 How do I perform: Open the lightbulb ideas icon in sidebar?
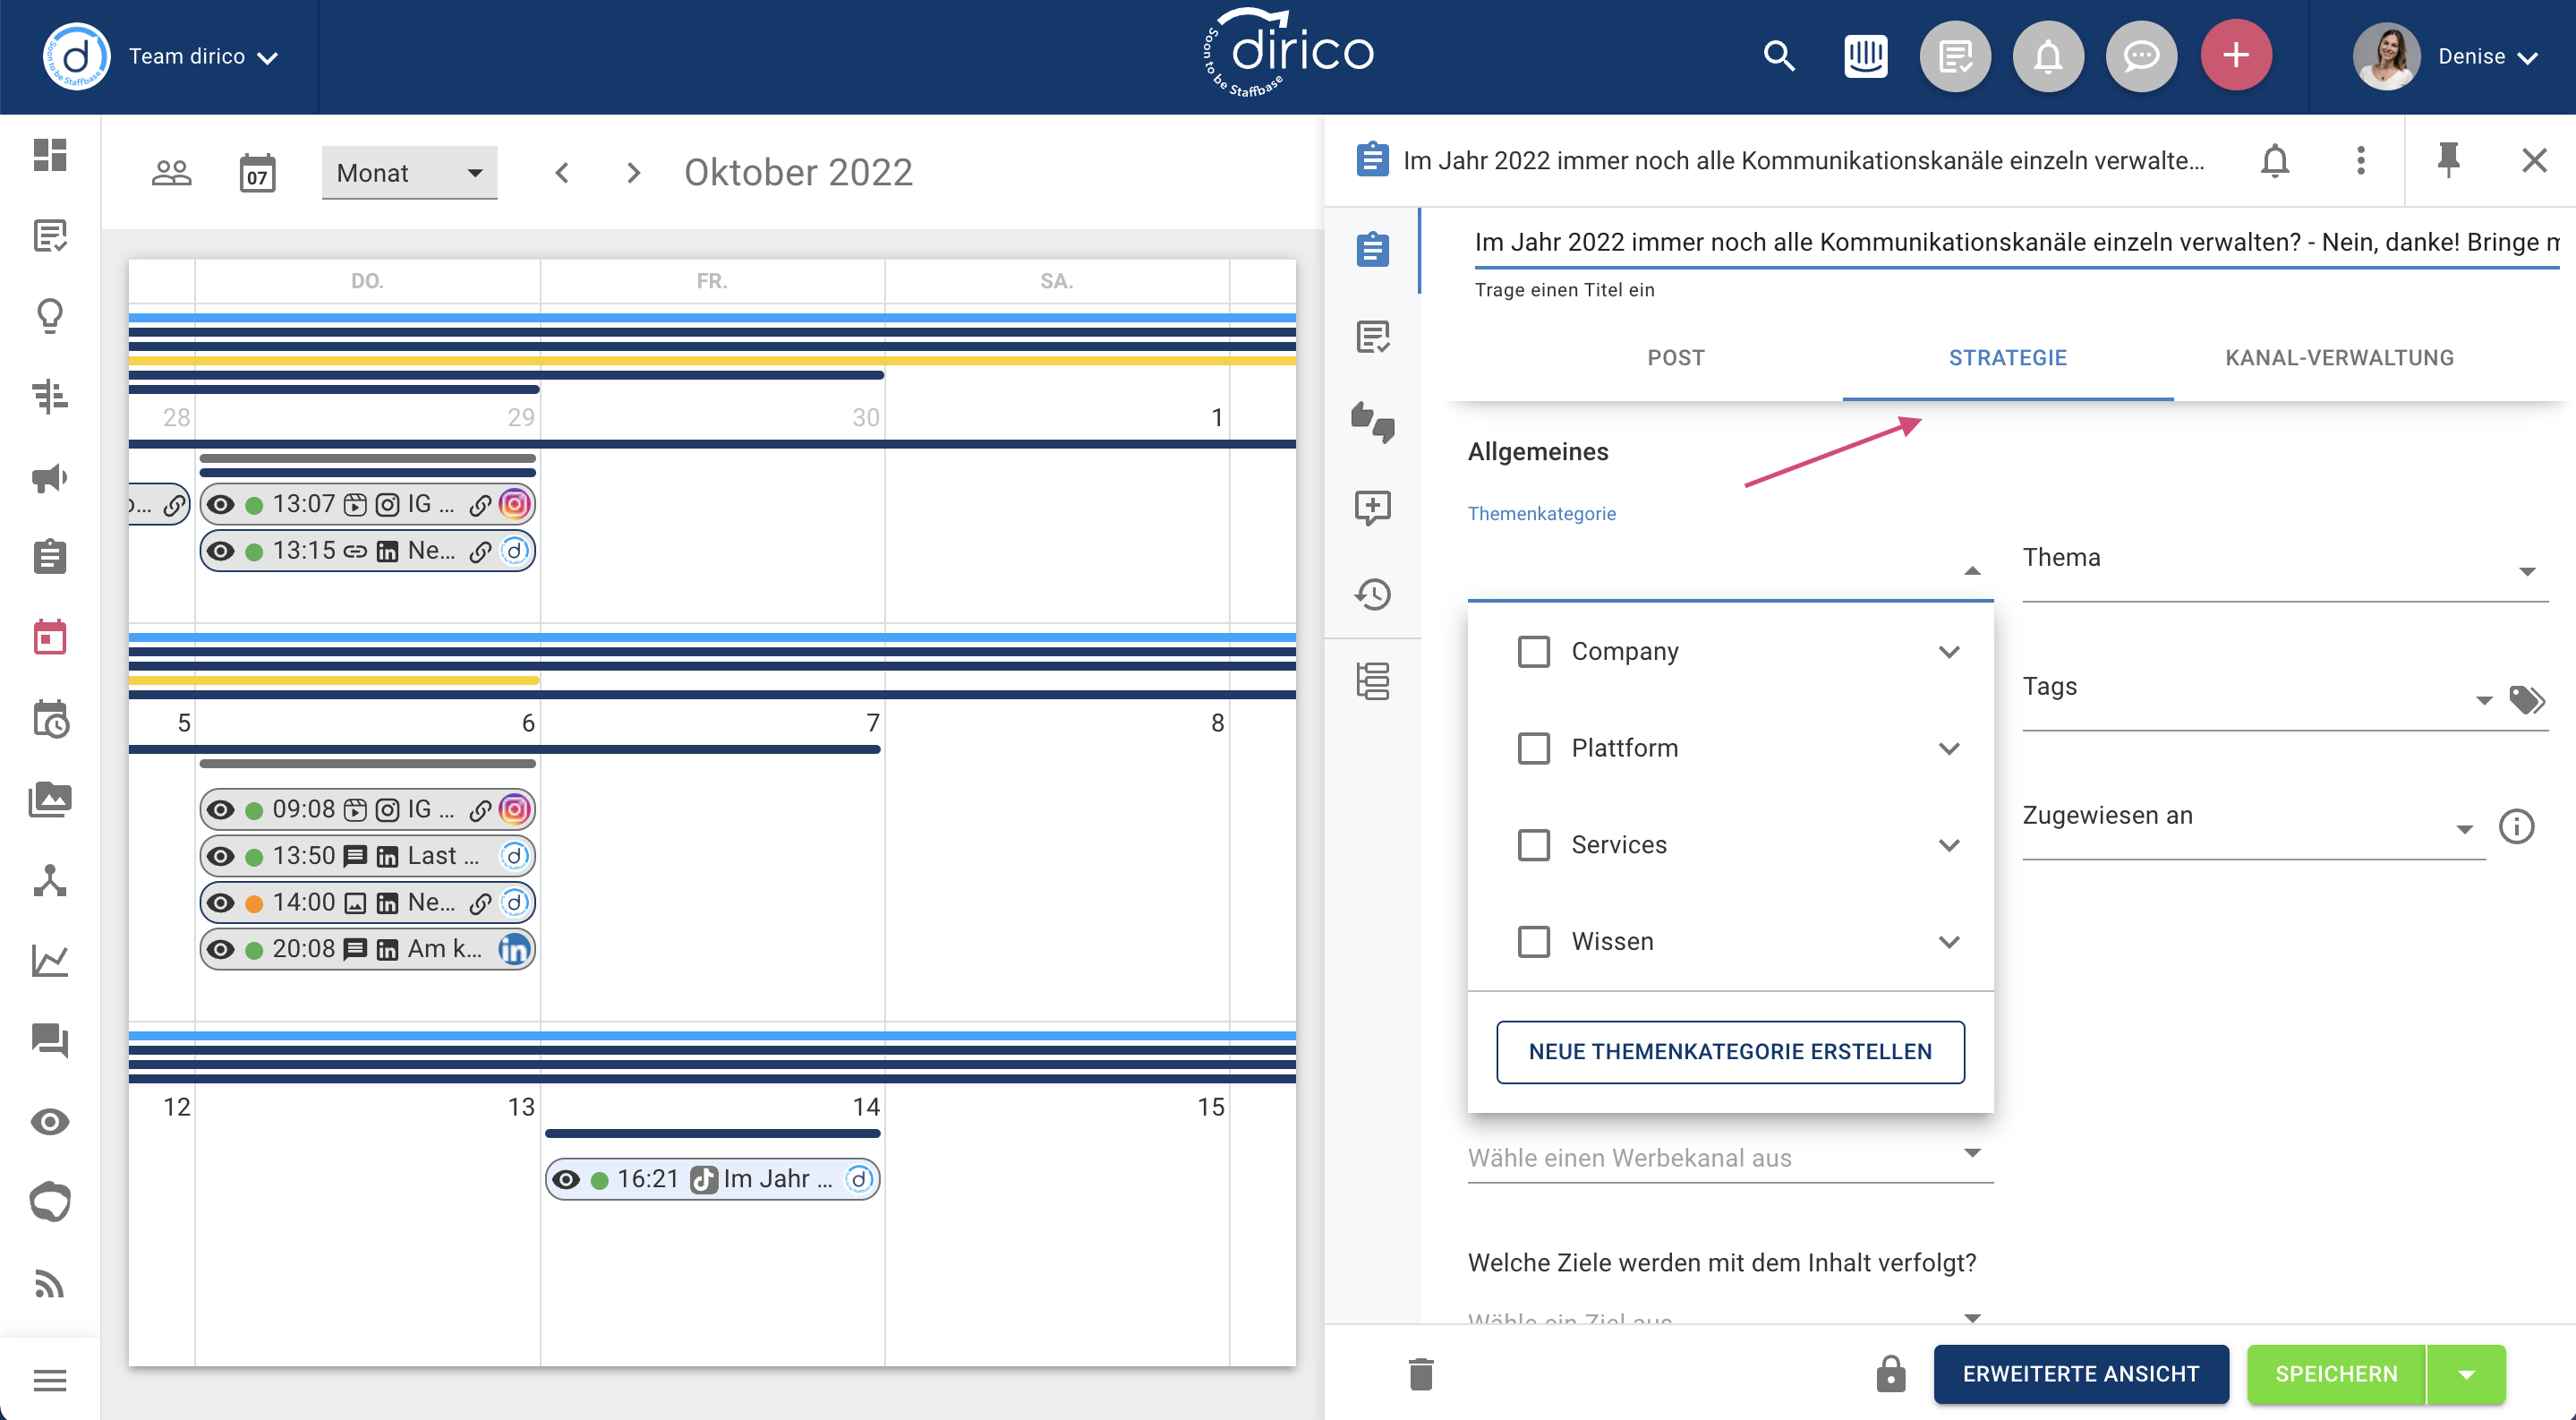pos(50,316)
